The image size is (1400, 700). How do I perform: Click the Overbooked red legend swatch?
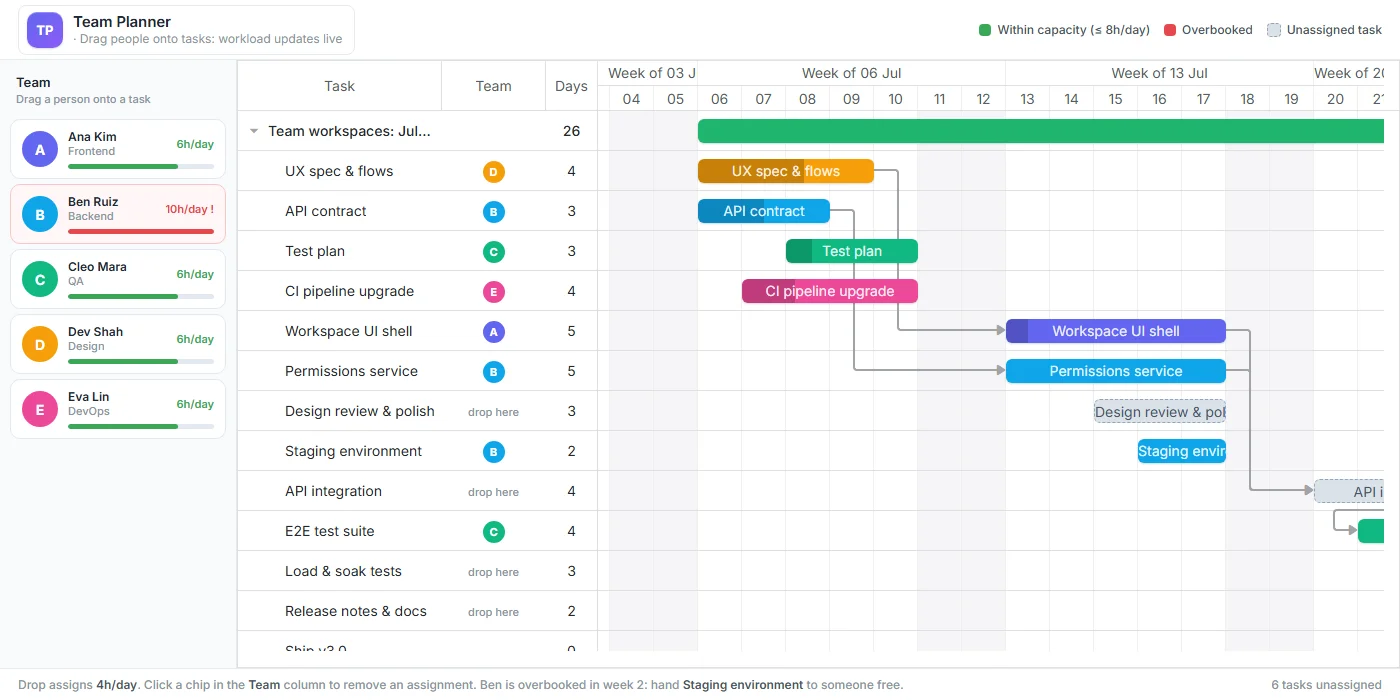1170,30
